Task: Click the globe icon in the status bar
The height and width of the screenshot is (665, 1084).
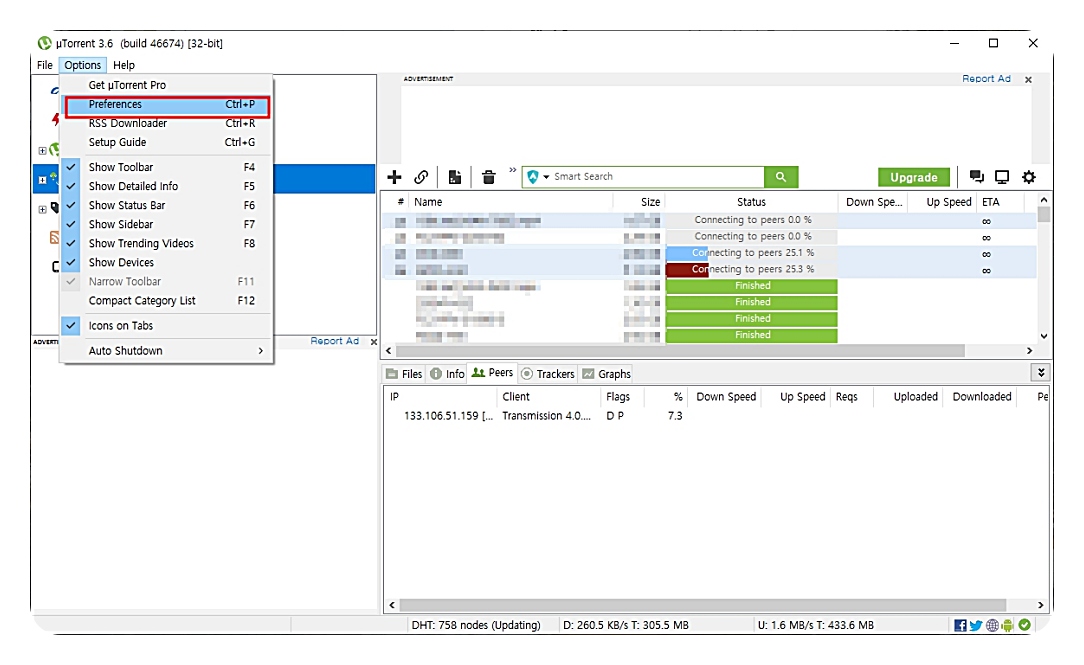Action: point(992,625)
